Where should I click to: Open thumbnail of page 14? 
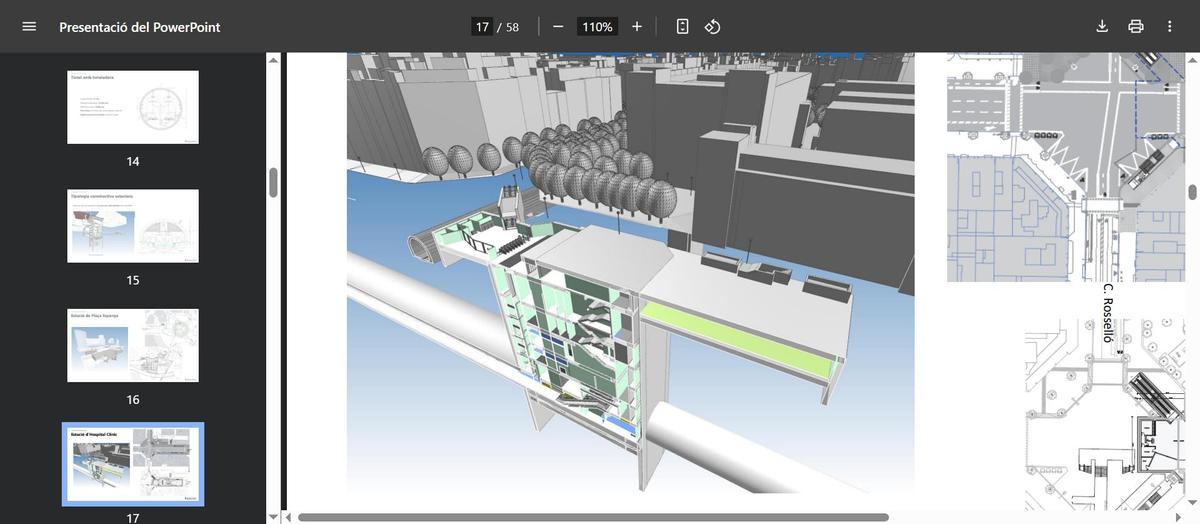pos(133,107)
